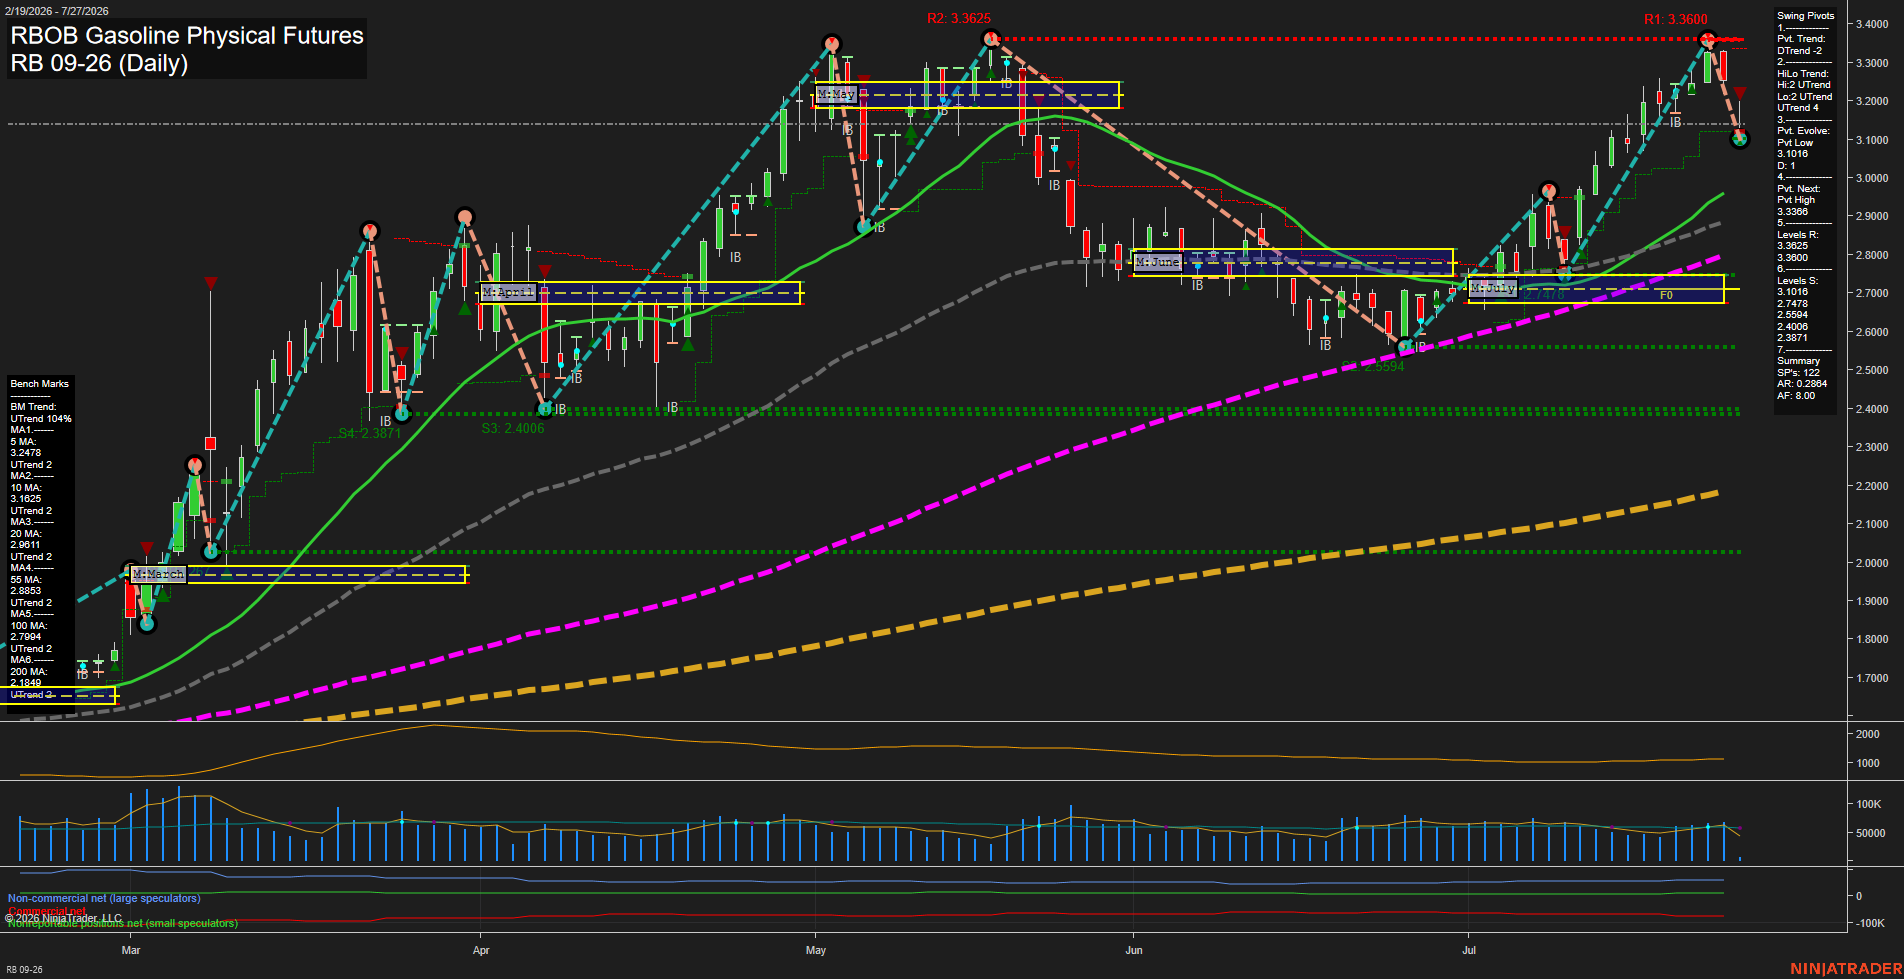The width and height of the screenshot is (1904, 979).
Task: Click the Non-commercial net (large speculators) legend
Action: click(104, 898)
